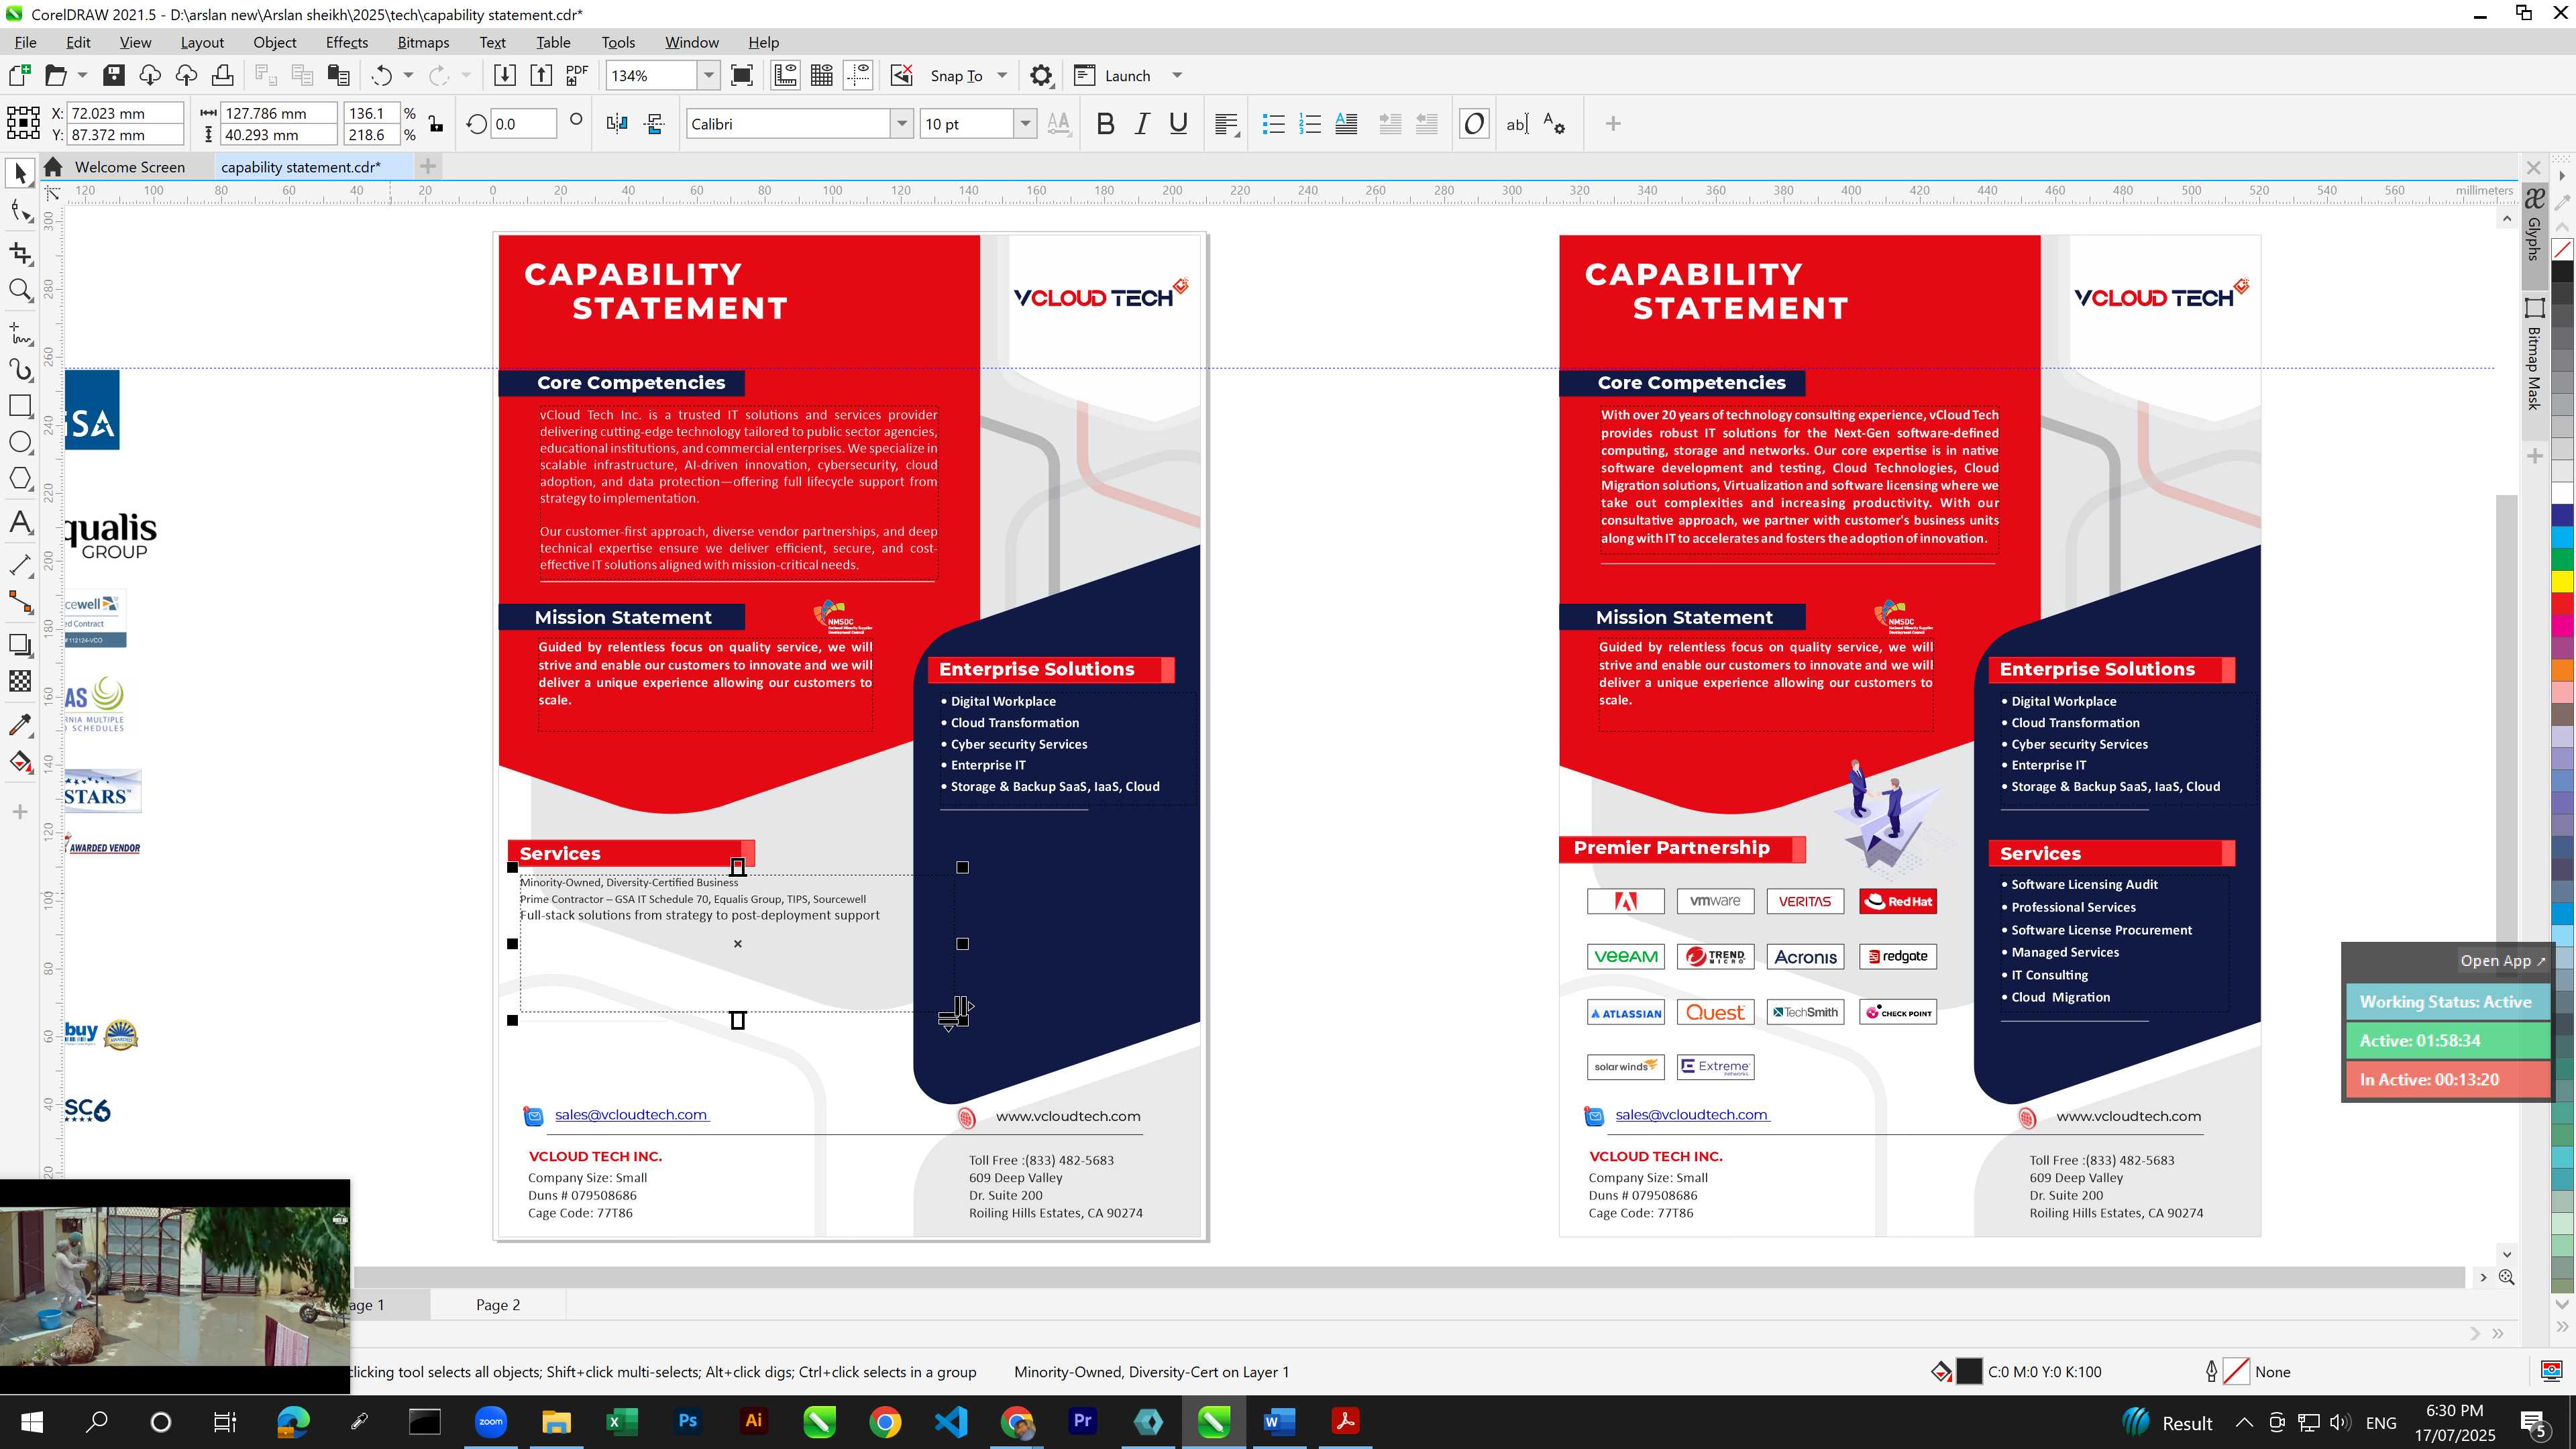The image size is (2576, 1449).
Task: Click the Import icon
Action: (505, 75)
